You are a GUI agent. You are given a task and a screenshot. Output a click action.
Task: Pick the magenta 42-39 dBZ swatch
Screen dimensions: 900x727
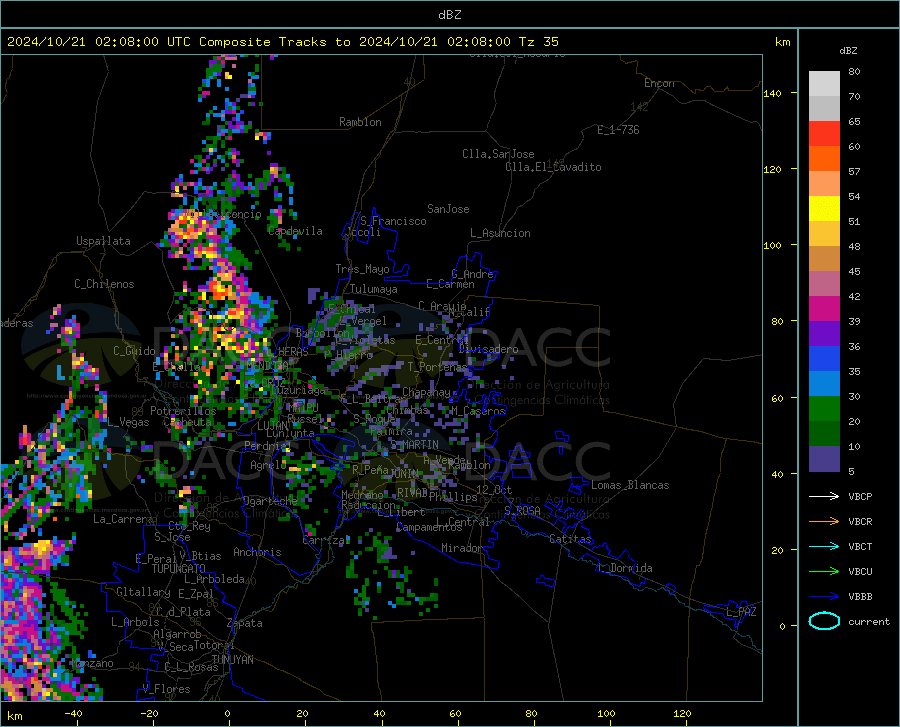tap(824, 309)
